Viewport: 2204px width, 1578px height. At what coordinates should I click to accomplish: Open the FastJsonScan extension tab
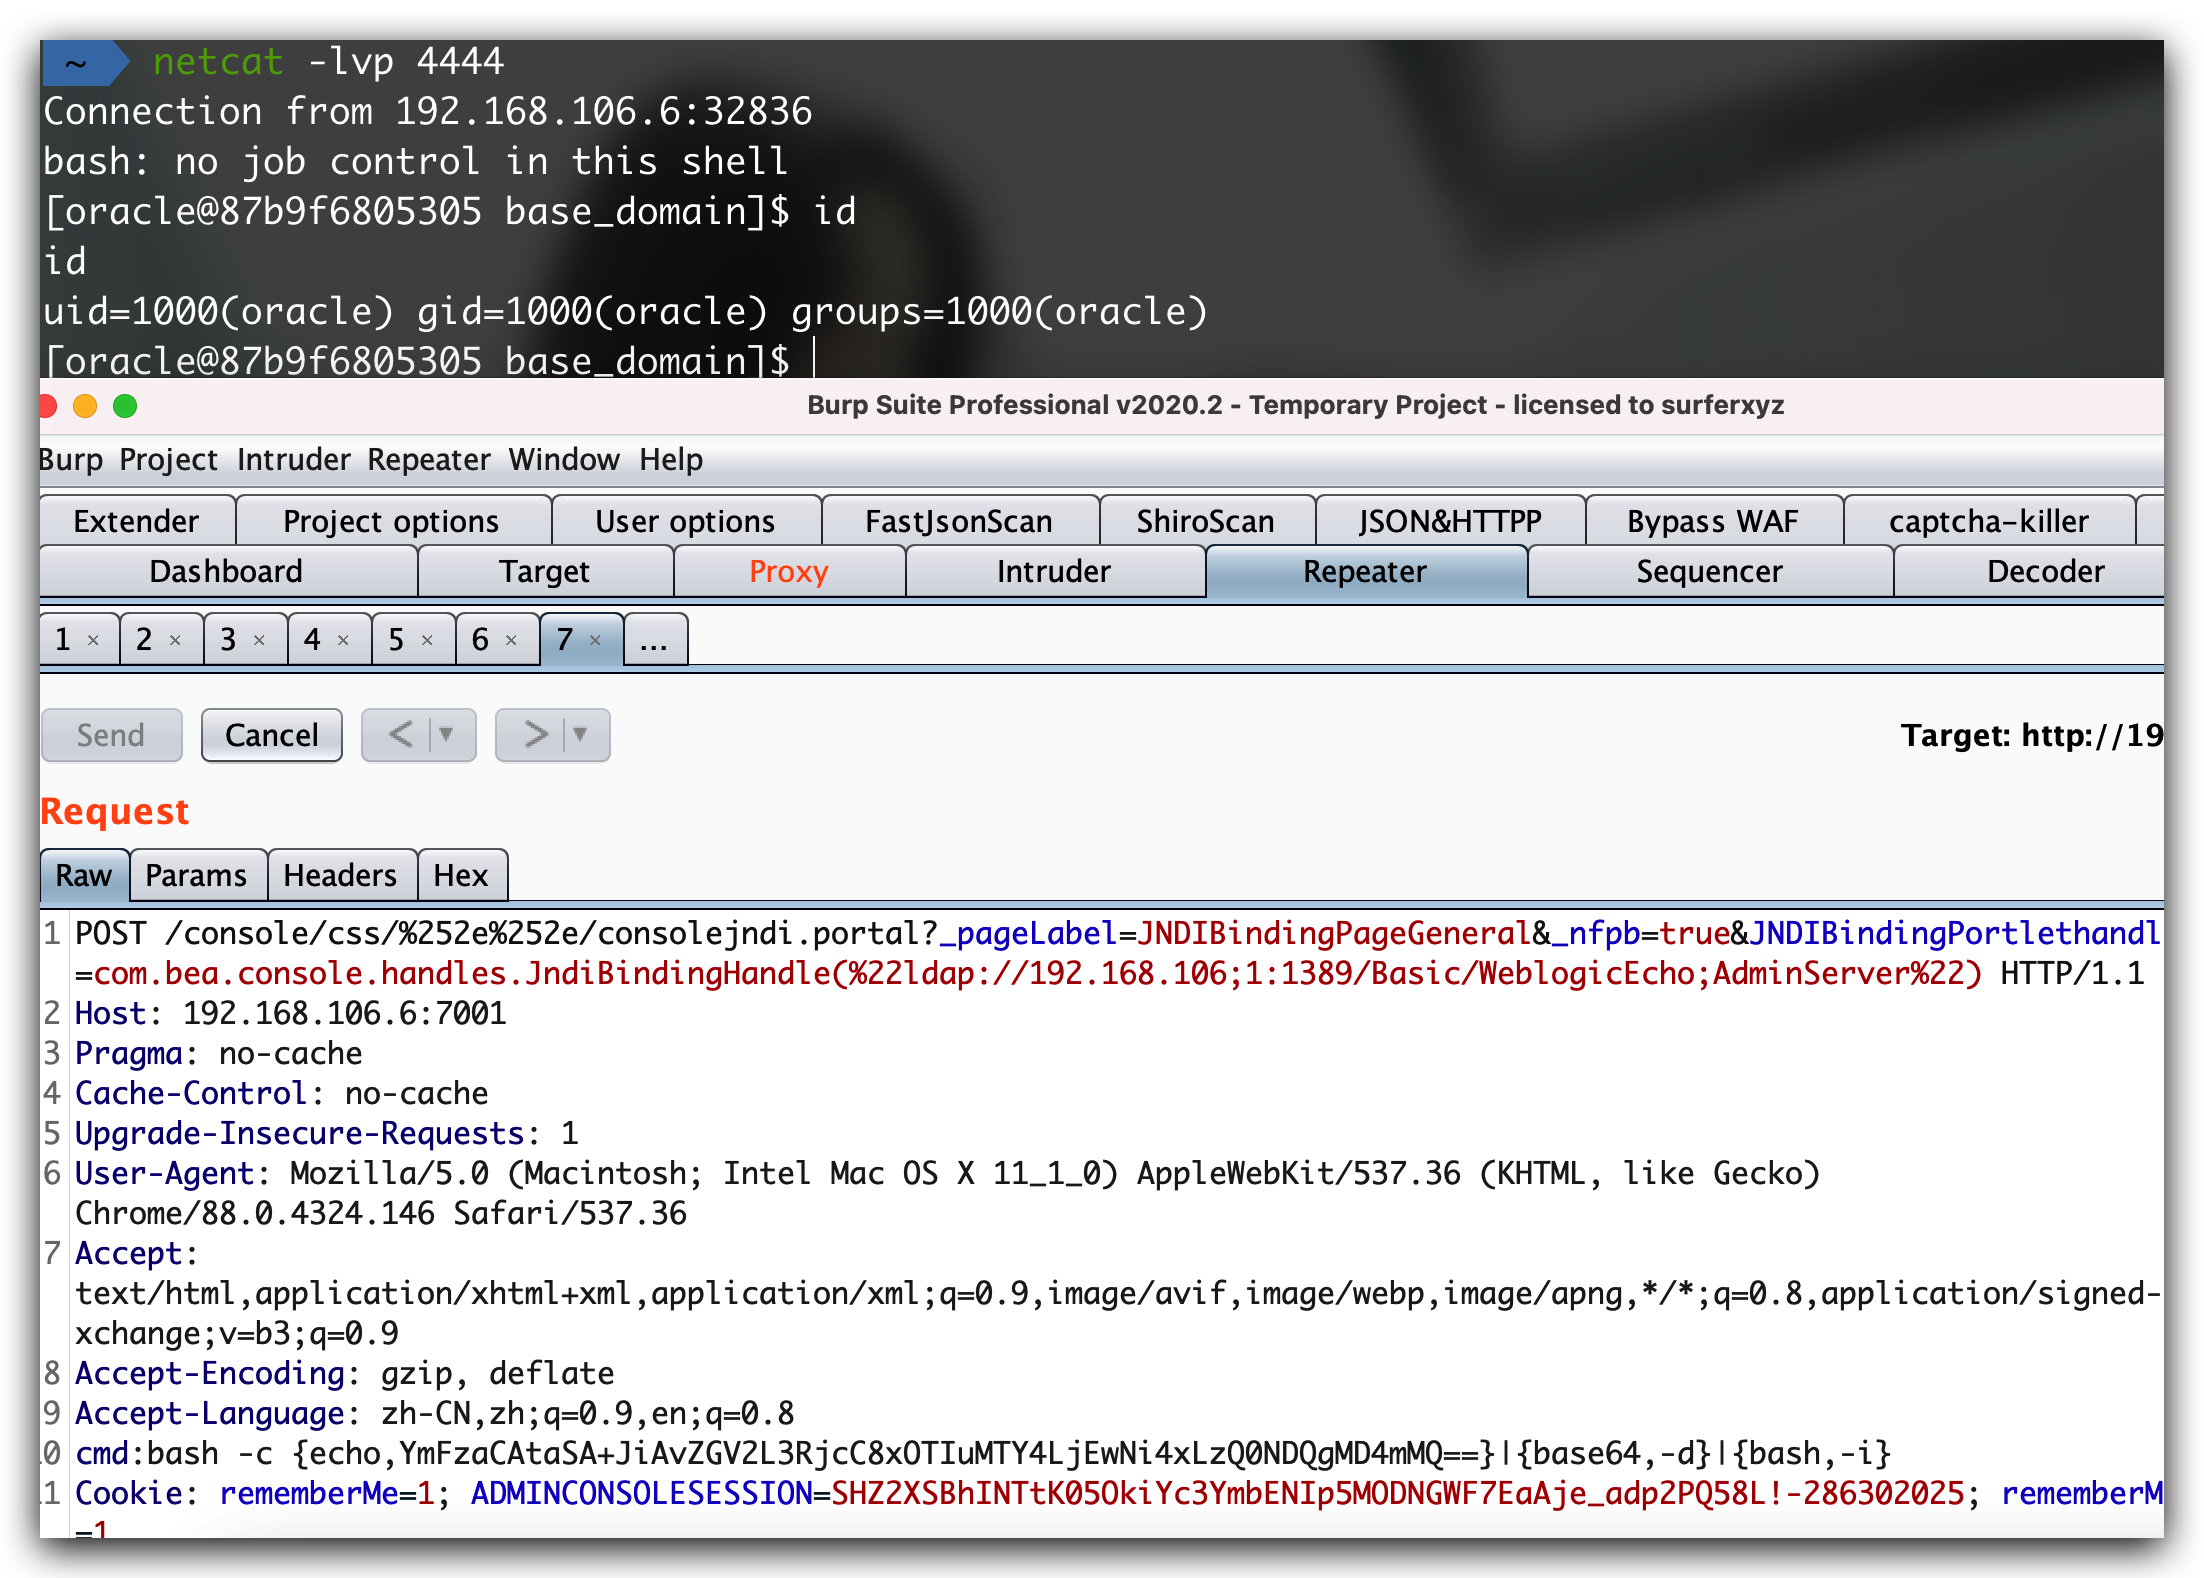pos(959,521)
